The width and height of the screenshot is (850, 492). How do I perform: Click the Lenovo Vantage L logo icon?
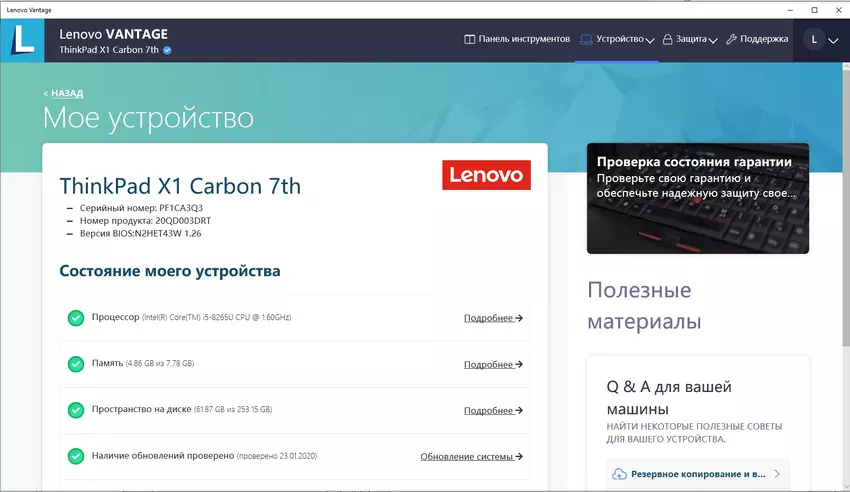click(x=22, y=40)
